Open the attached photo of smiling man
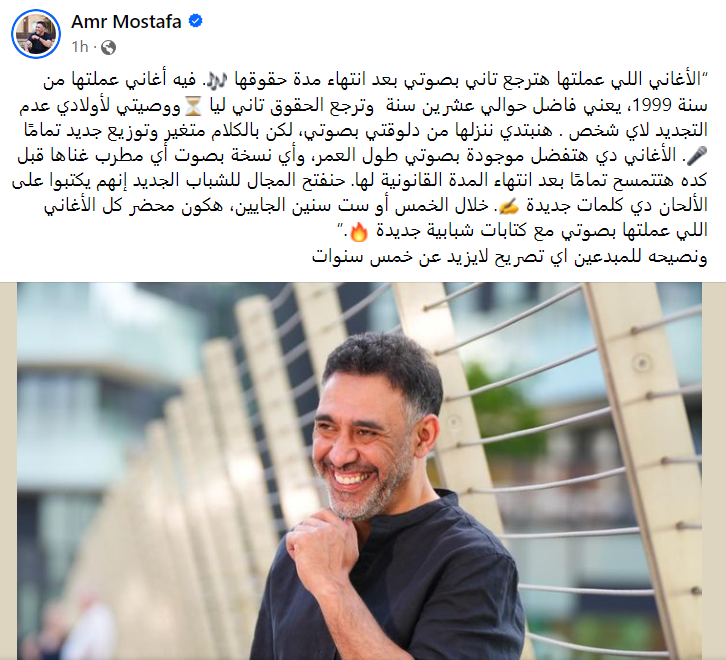Viewport: 726px width, 660px height. [x=359, y=471]
